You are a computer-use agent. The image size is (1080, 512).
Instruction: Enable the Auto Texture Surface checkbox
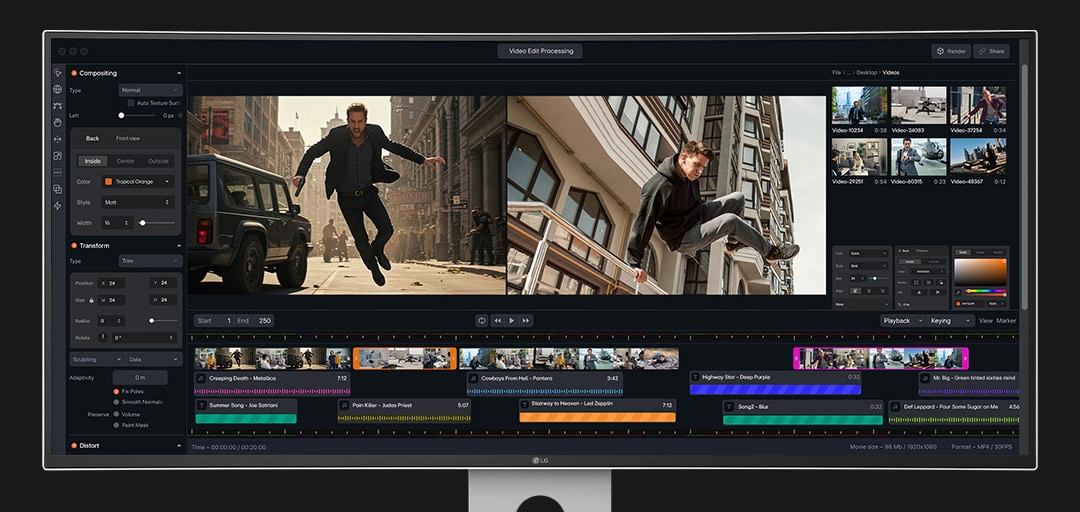click(131, 103)
